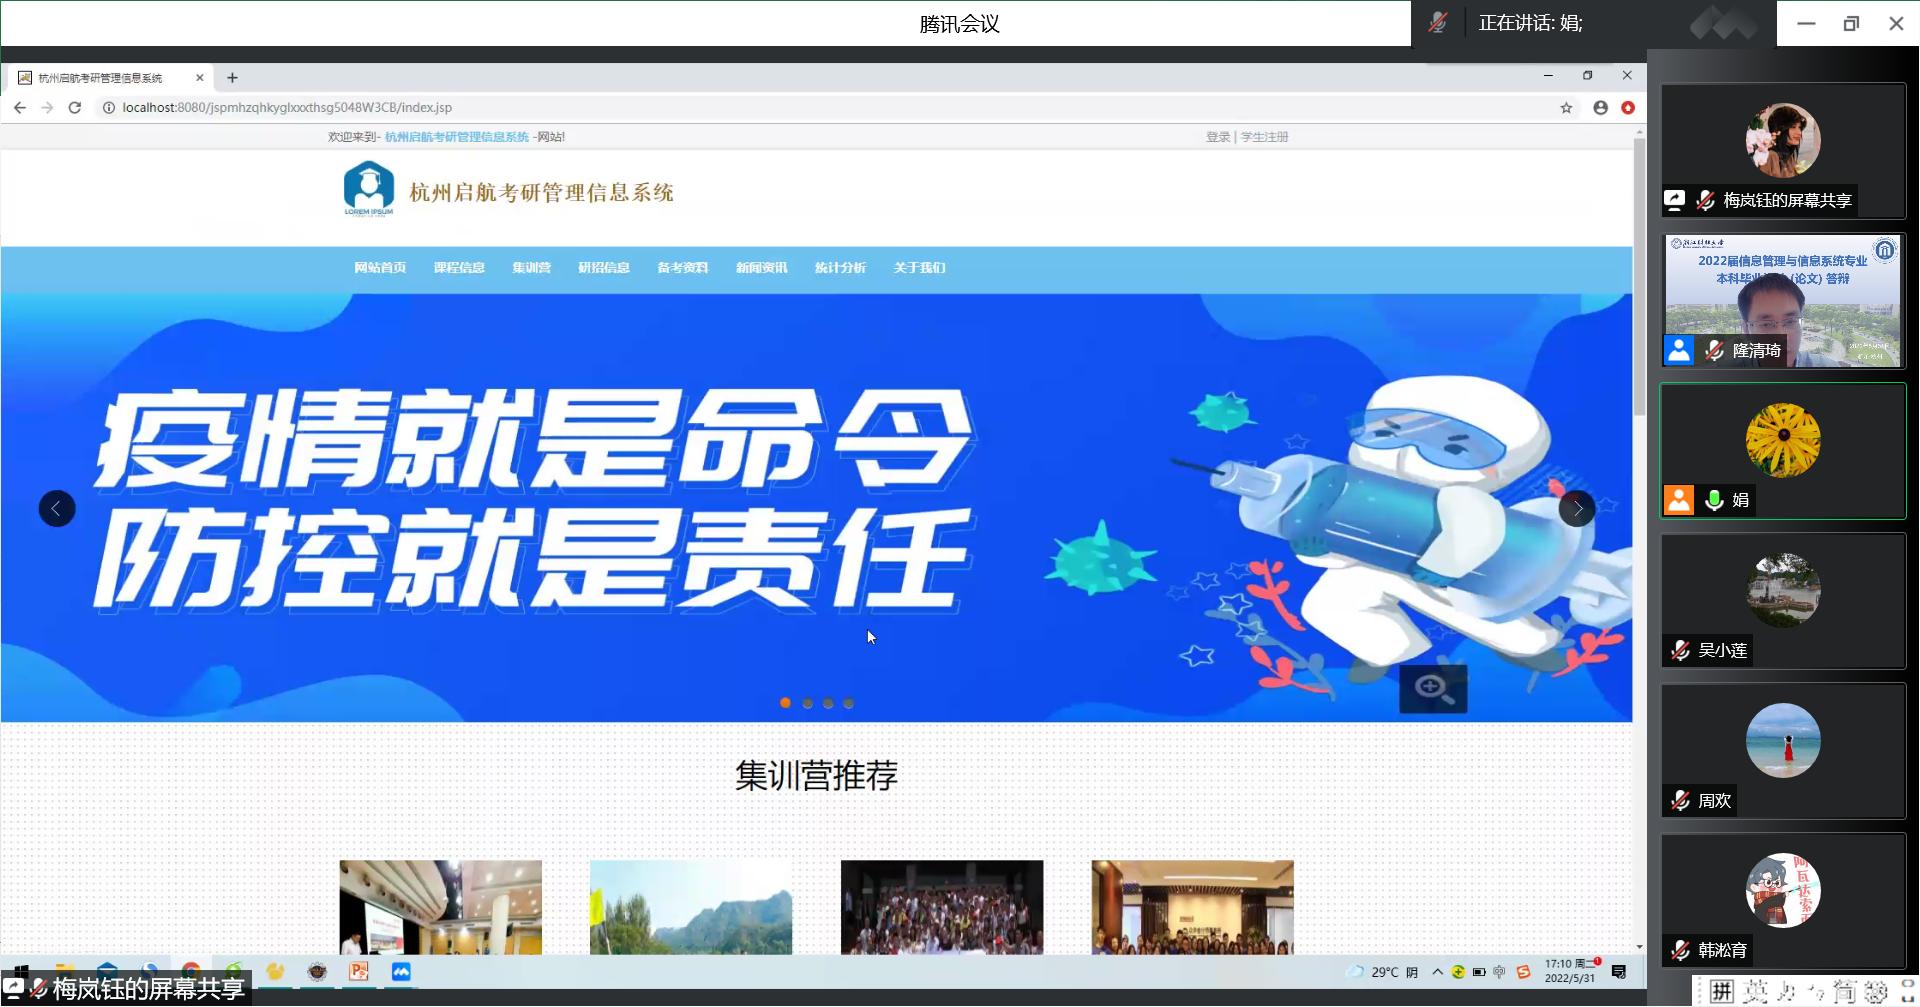Open PowerPoint from the taskbar
Screen dimensions: 1920x1007
tap(358, 971)
